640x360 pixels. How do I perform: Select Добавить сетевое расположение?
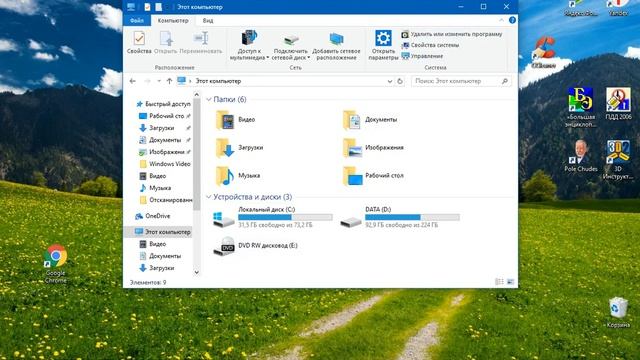click(x=336, y=46)
